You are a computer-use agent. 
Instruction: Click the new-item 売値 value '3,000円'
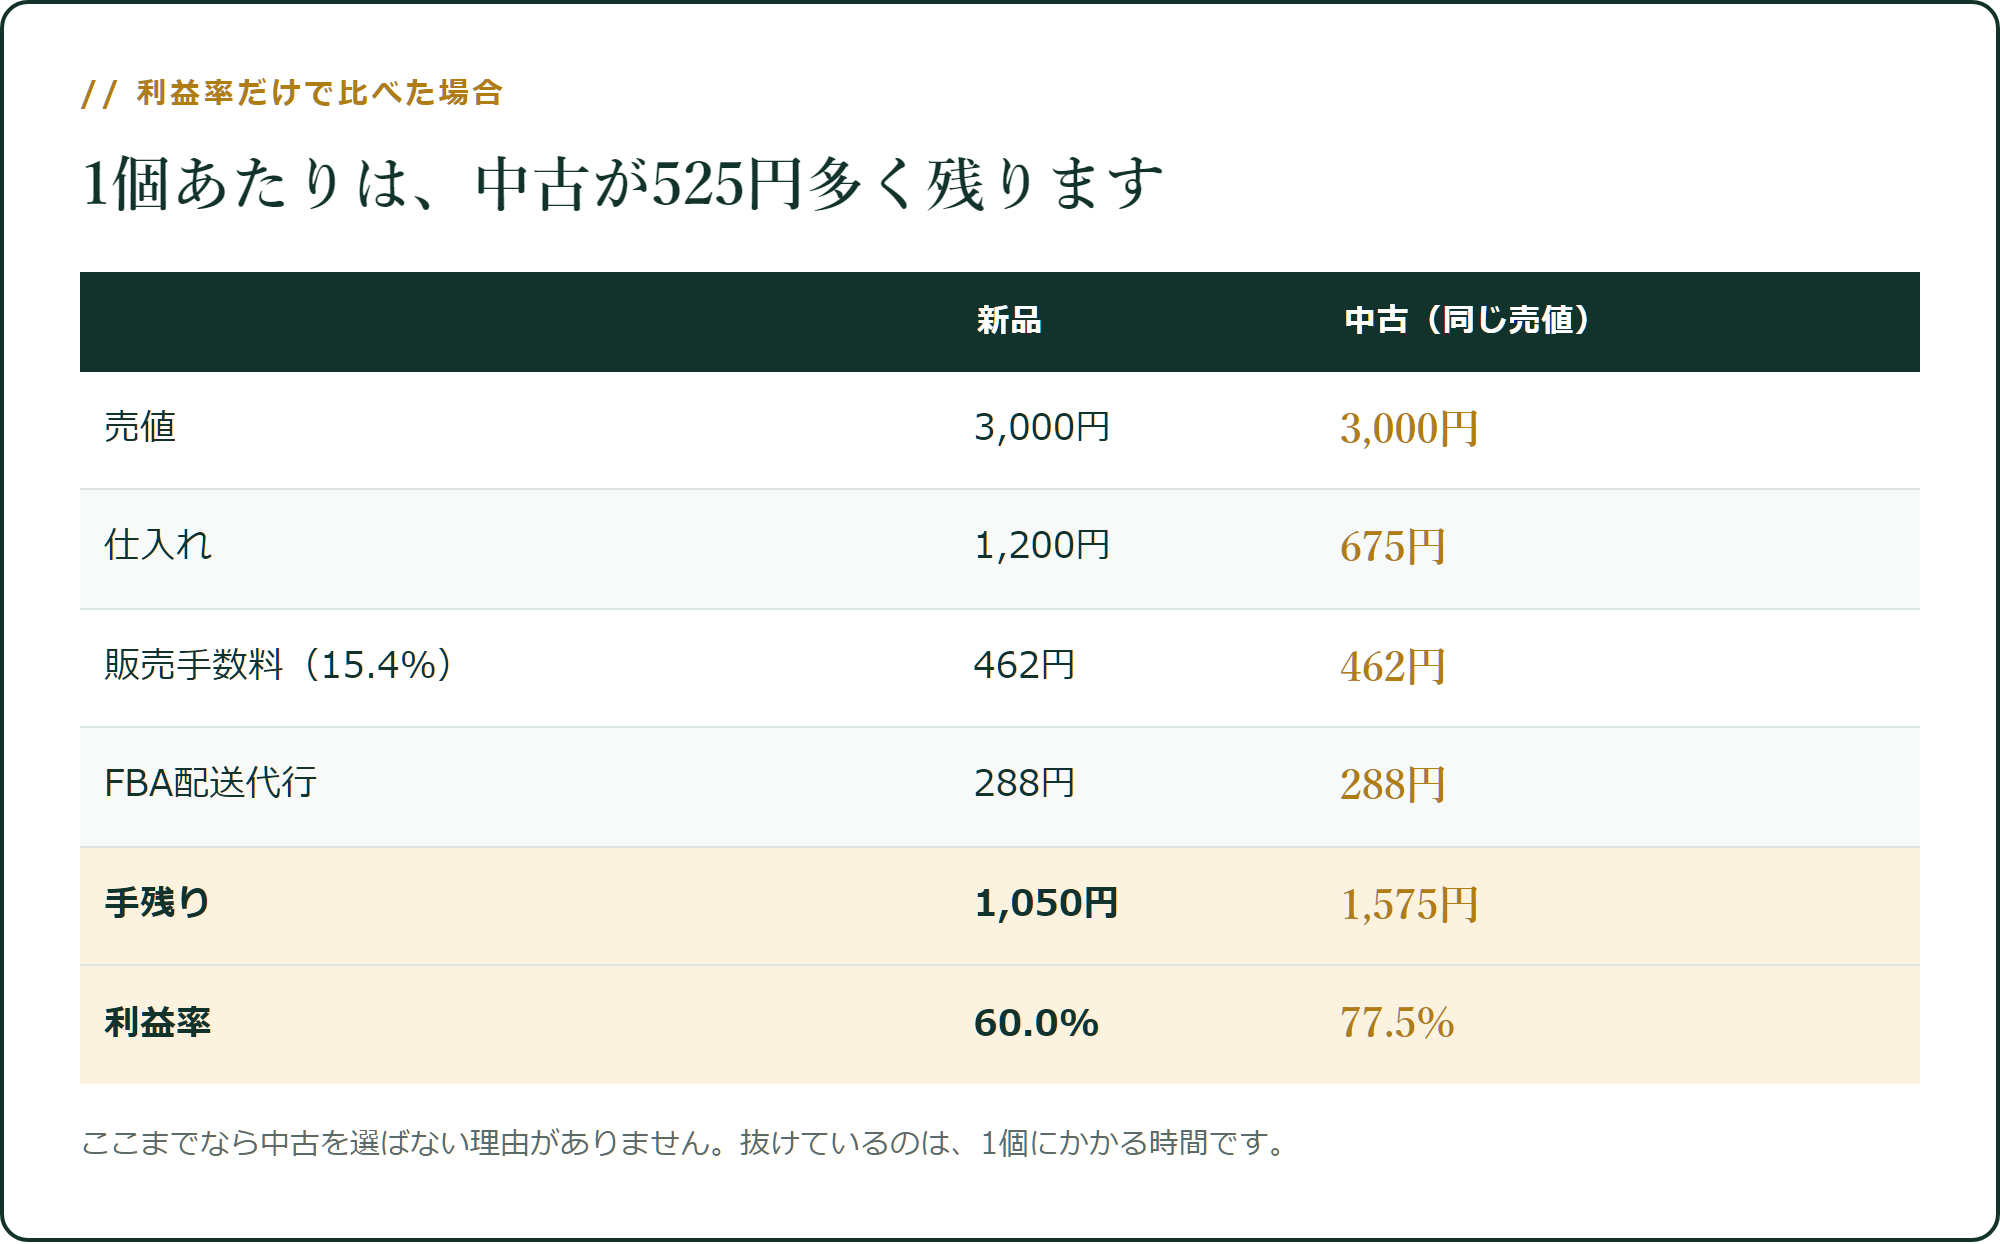[x=1042, y=427]
